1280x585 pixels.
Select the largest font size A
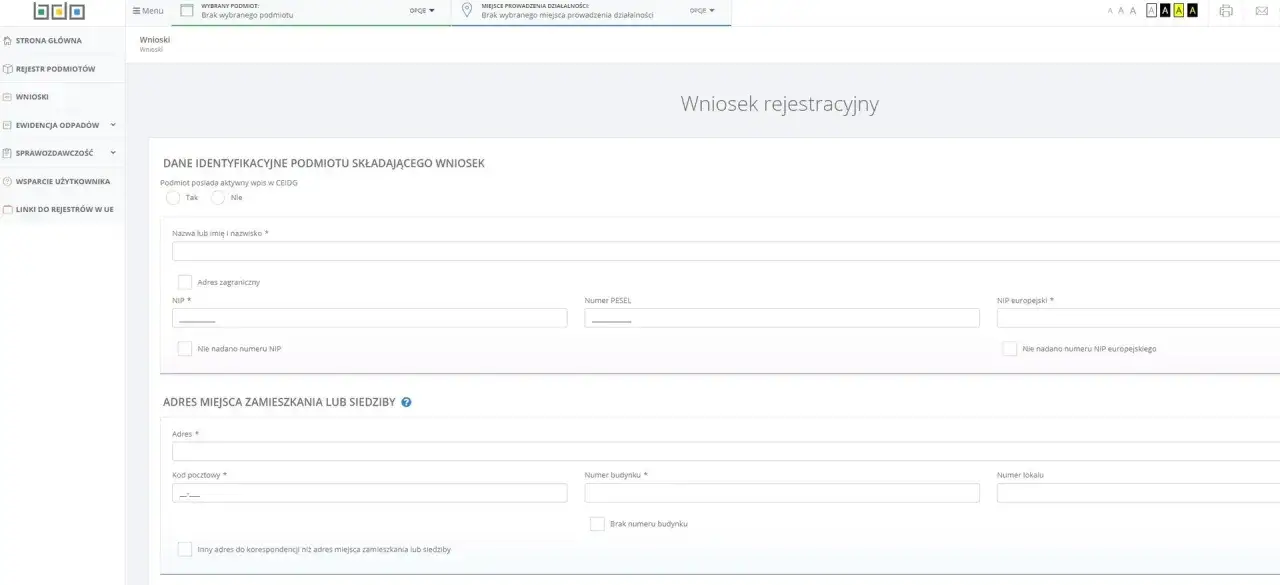pyautogui.click(x=1133, y=11)
